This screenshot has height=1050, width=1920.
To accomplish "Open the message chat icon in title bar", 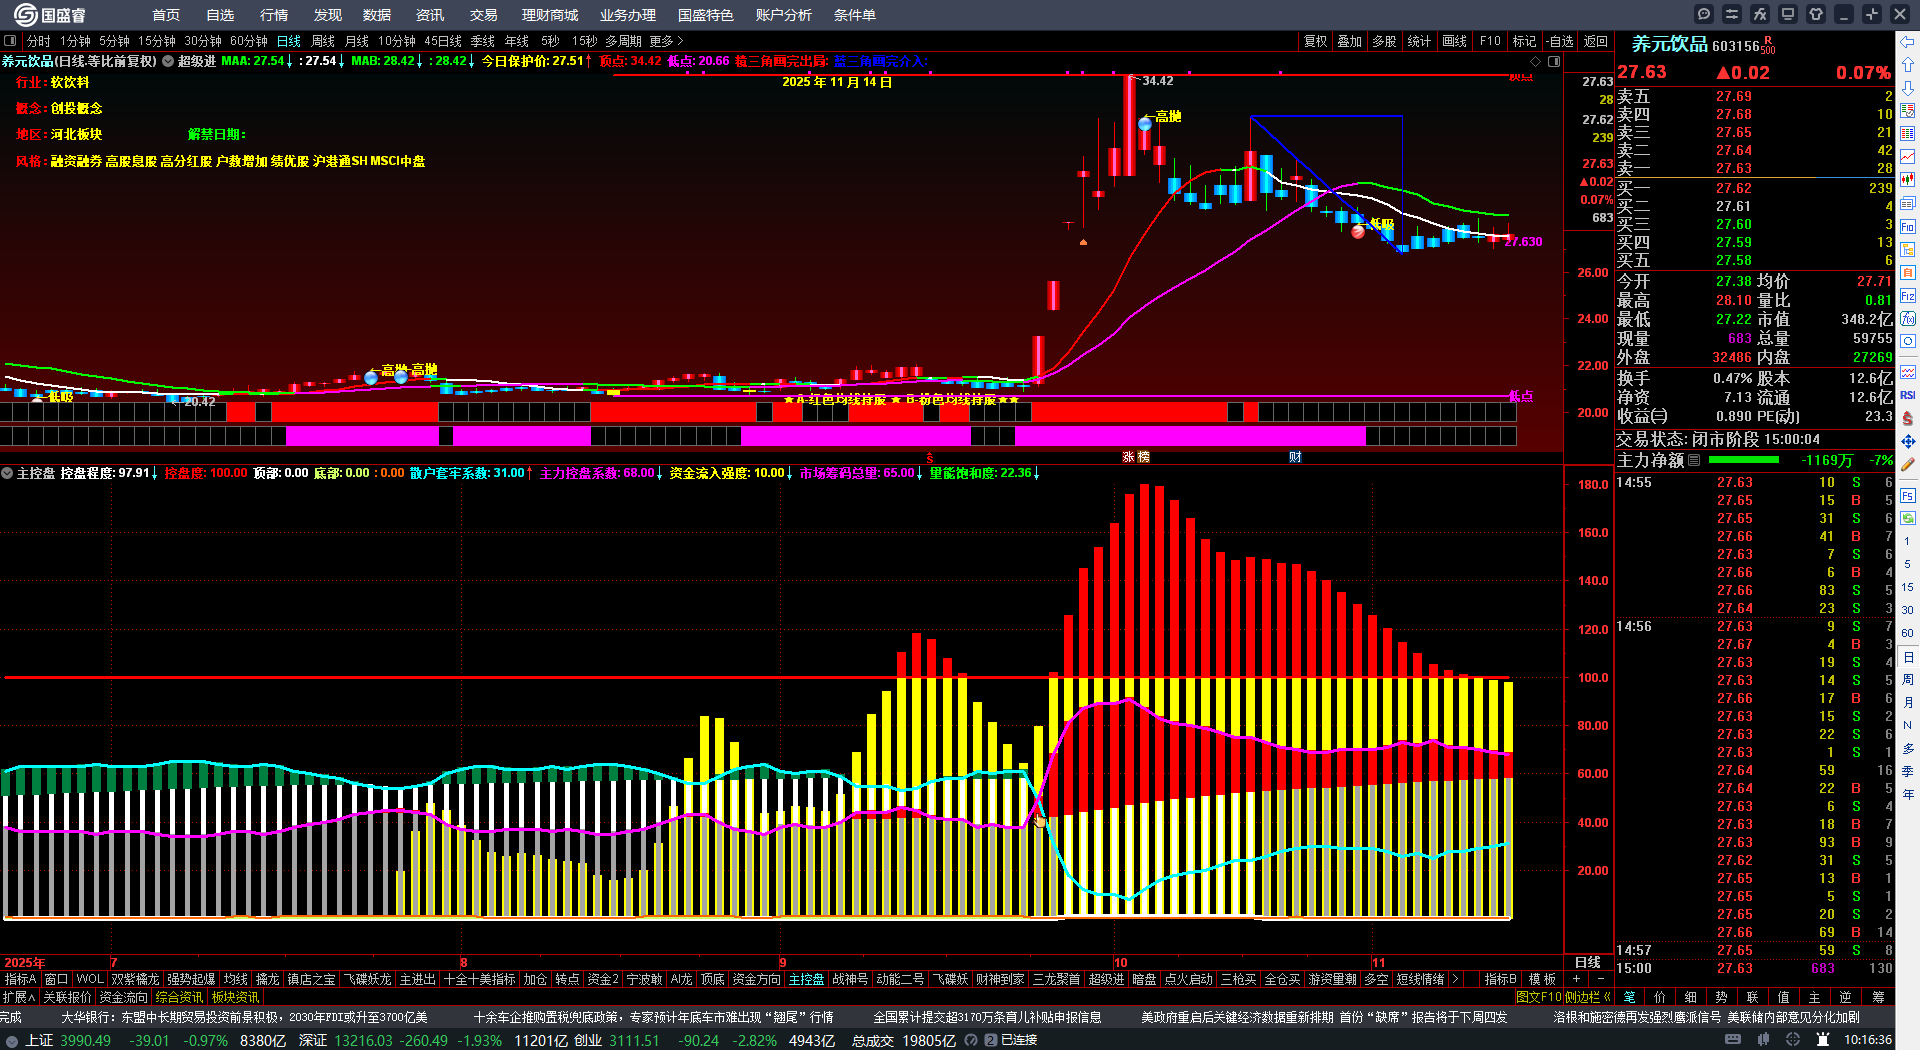I will point(1704,14).
